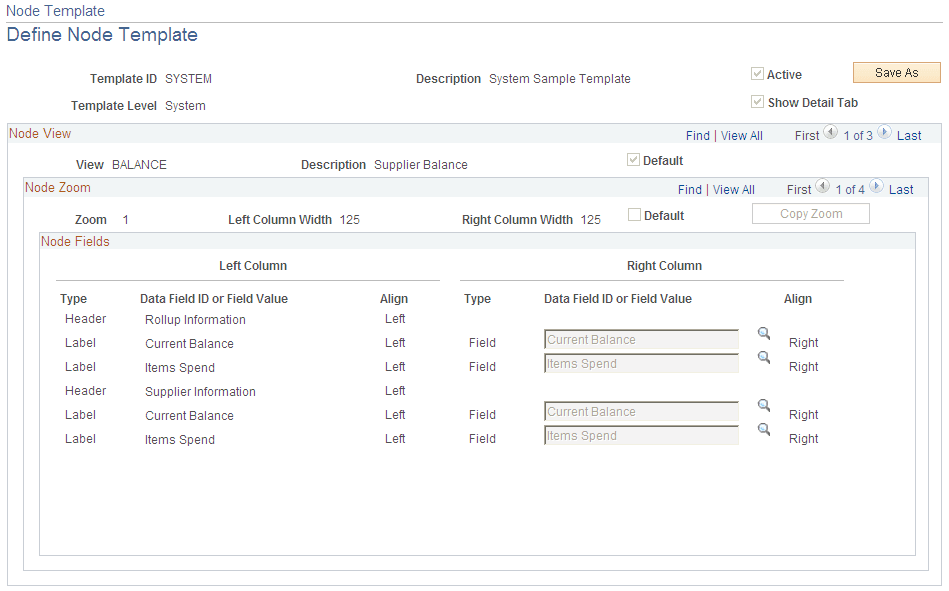
Task: Open lookup for the second Current Balance field
Action: pyautogui.click(x=764, y=406)
